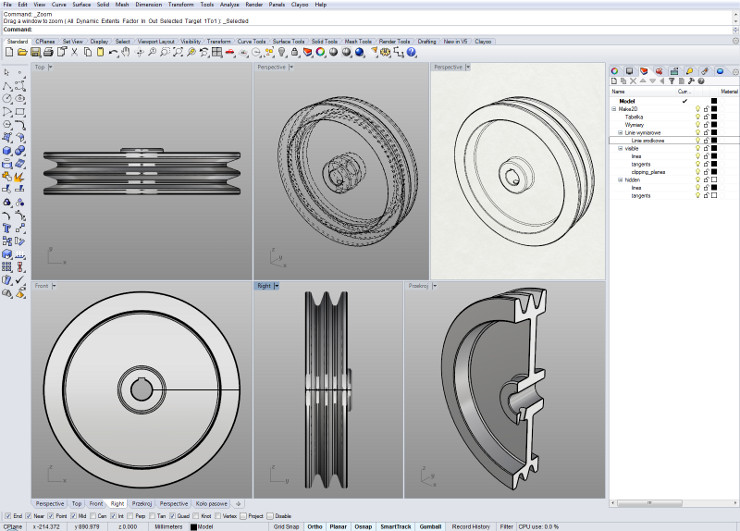Collapse the Makieta2D layer group
The image size is (740, 531).
click(x=614, y=109)
